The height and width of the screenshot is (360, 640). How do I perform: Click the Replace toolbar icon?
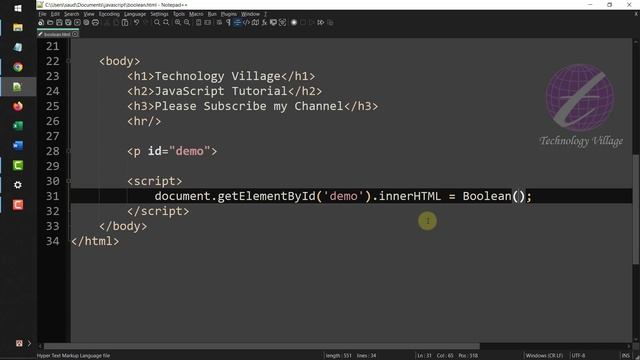166,22
